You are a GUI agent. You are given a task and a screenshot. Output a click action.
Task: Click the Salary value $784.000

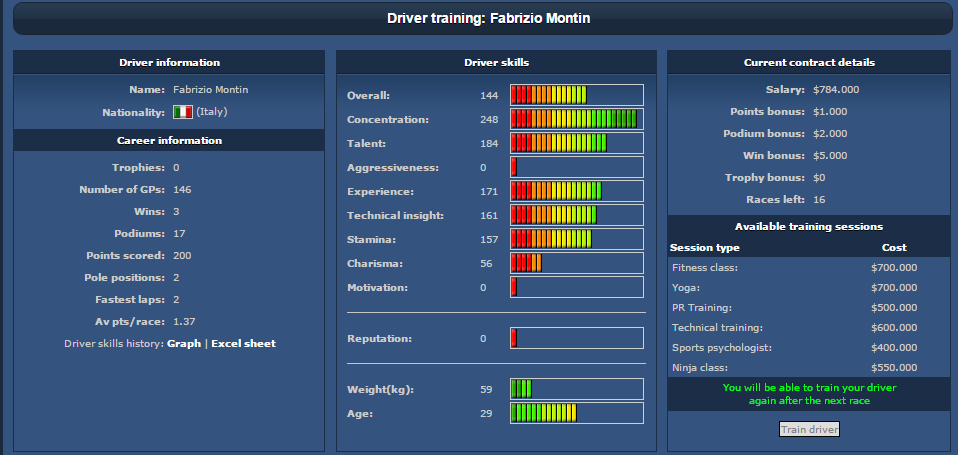tap(836, 90)
